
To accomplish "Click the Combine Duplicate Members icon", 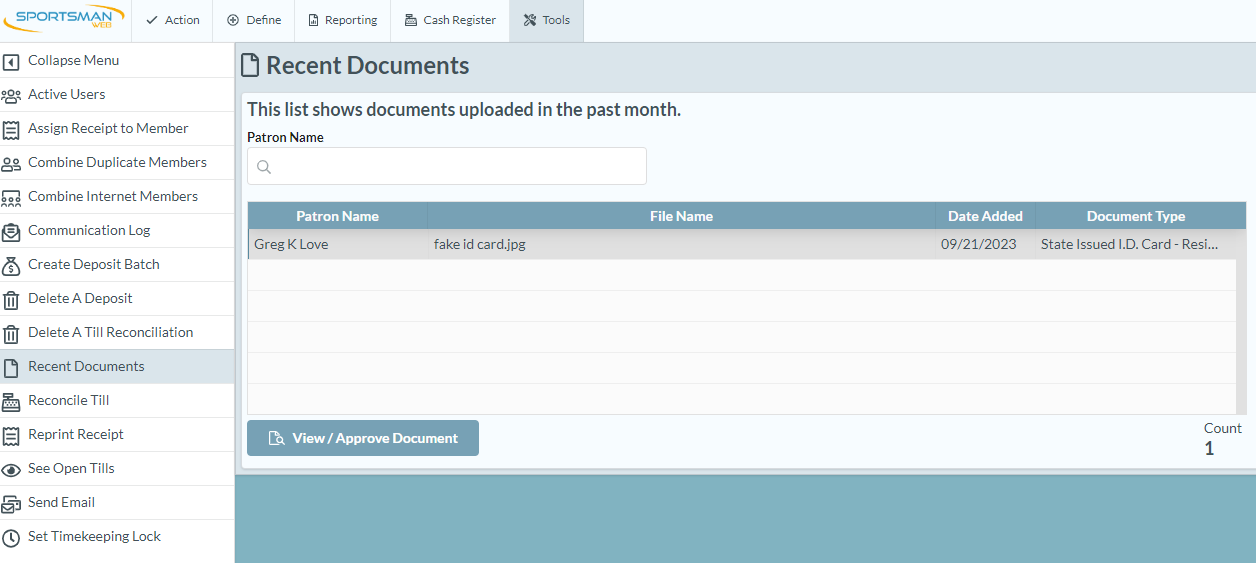I will click(x=11, y=164).
